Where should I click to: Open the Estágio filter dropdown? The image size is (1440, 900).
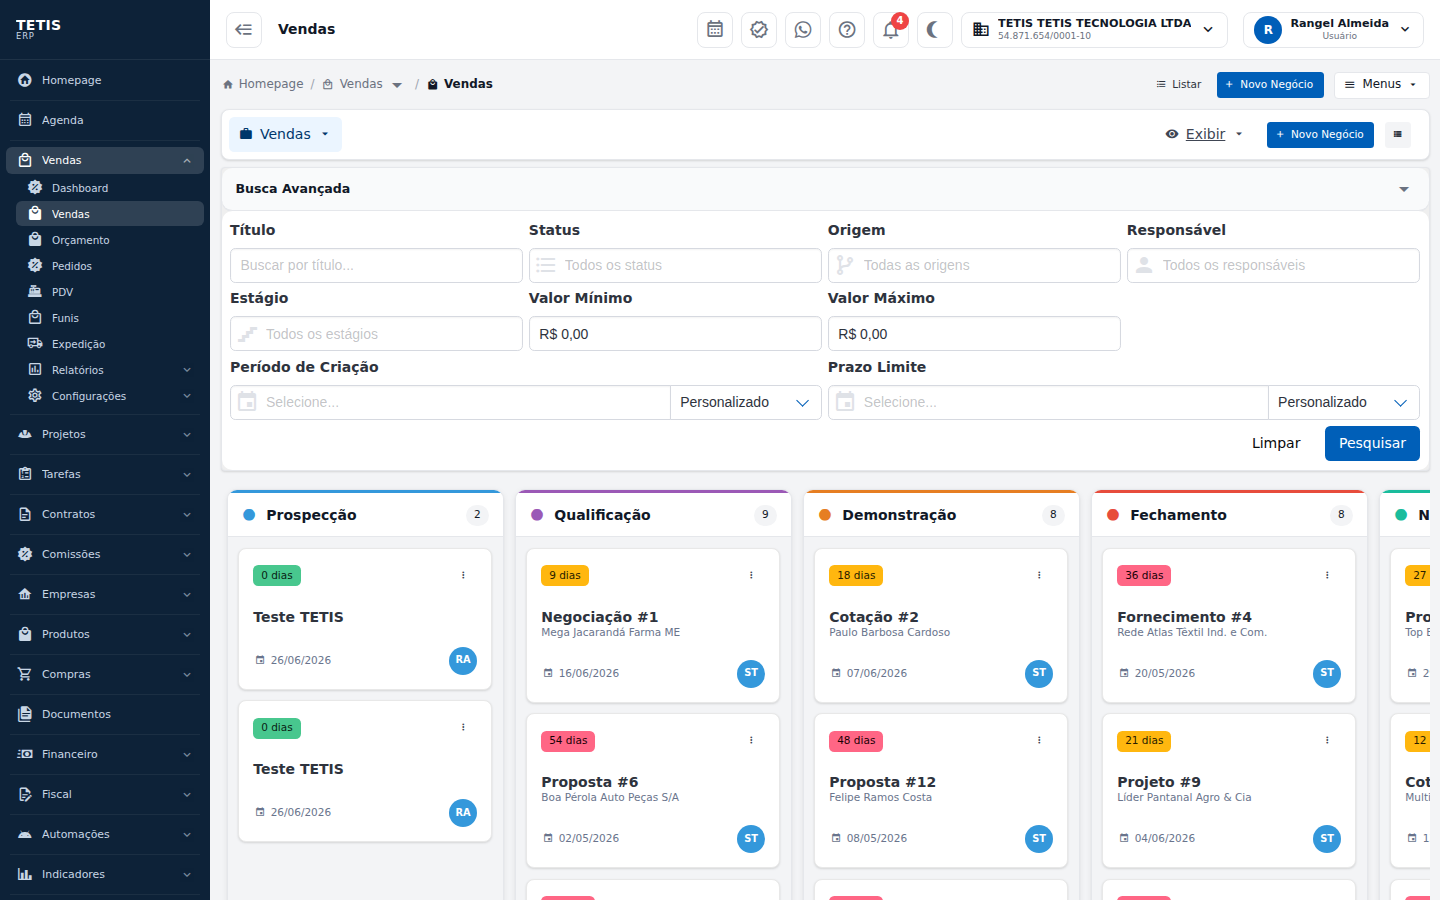pyautogui.click(x=376, y=334)
